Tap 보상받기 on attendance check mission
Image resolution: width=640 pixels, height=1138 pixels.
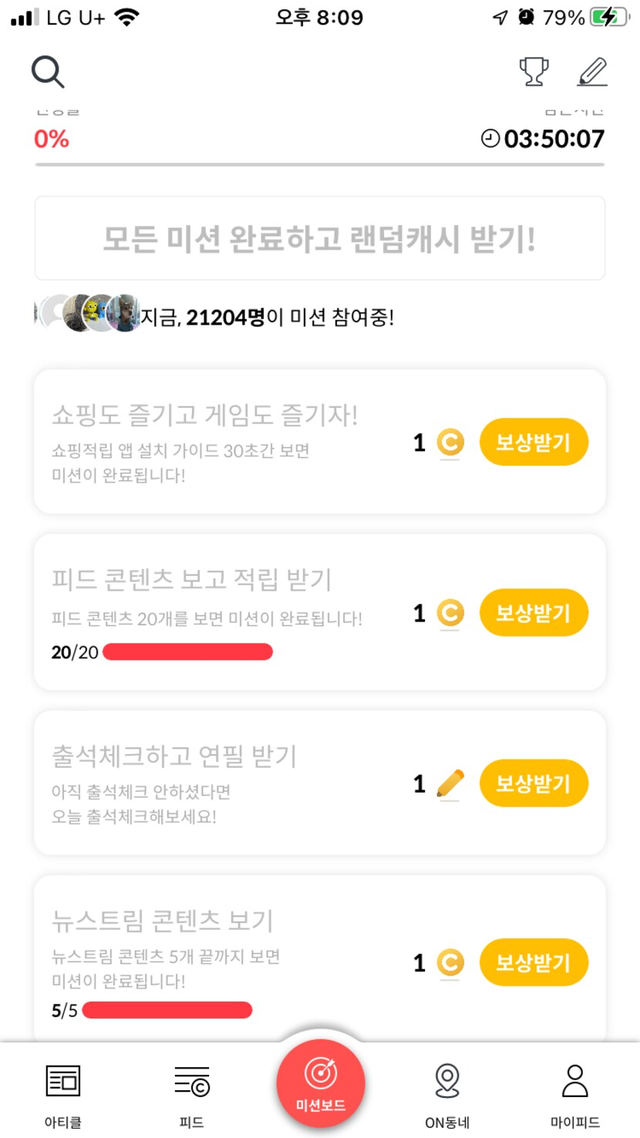(x=534, y=783)
